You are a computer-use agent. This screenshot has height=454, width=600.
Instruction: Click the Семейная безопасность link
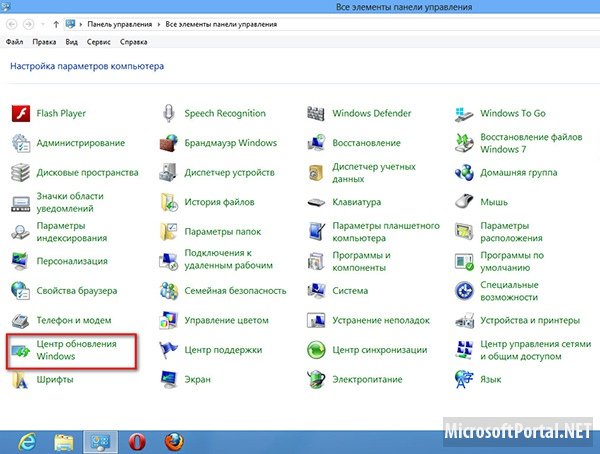(235, 291)
